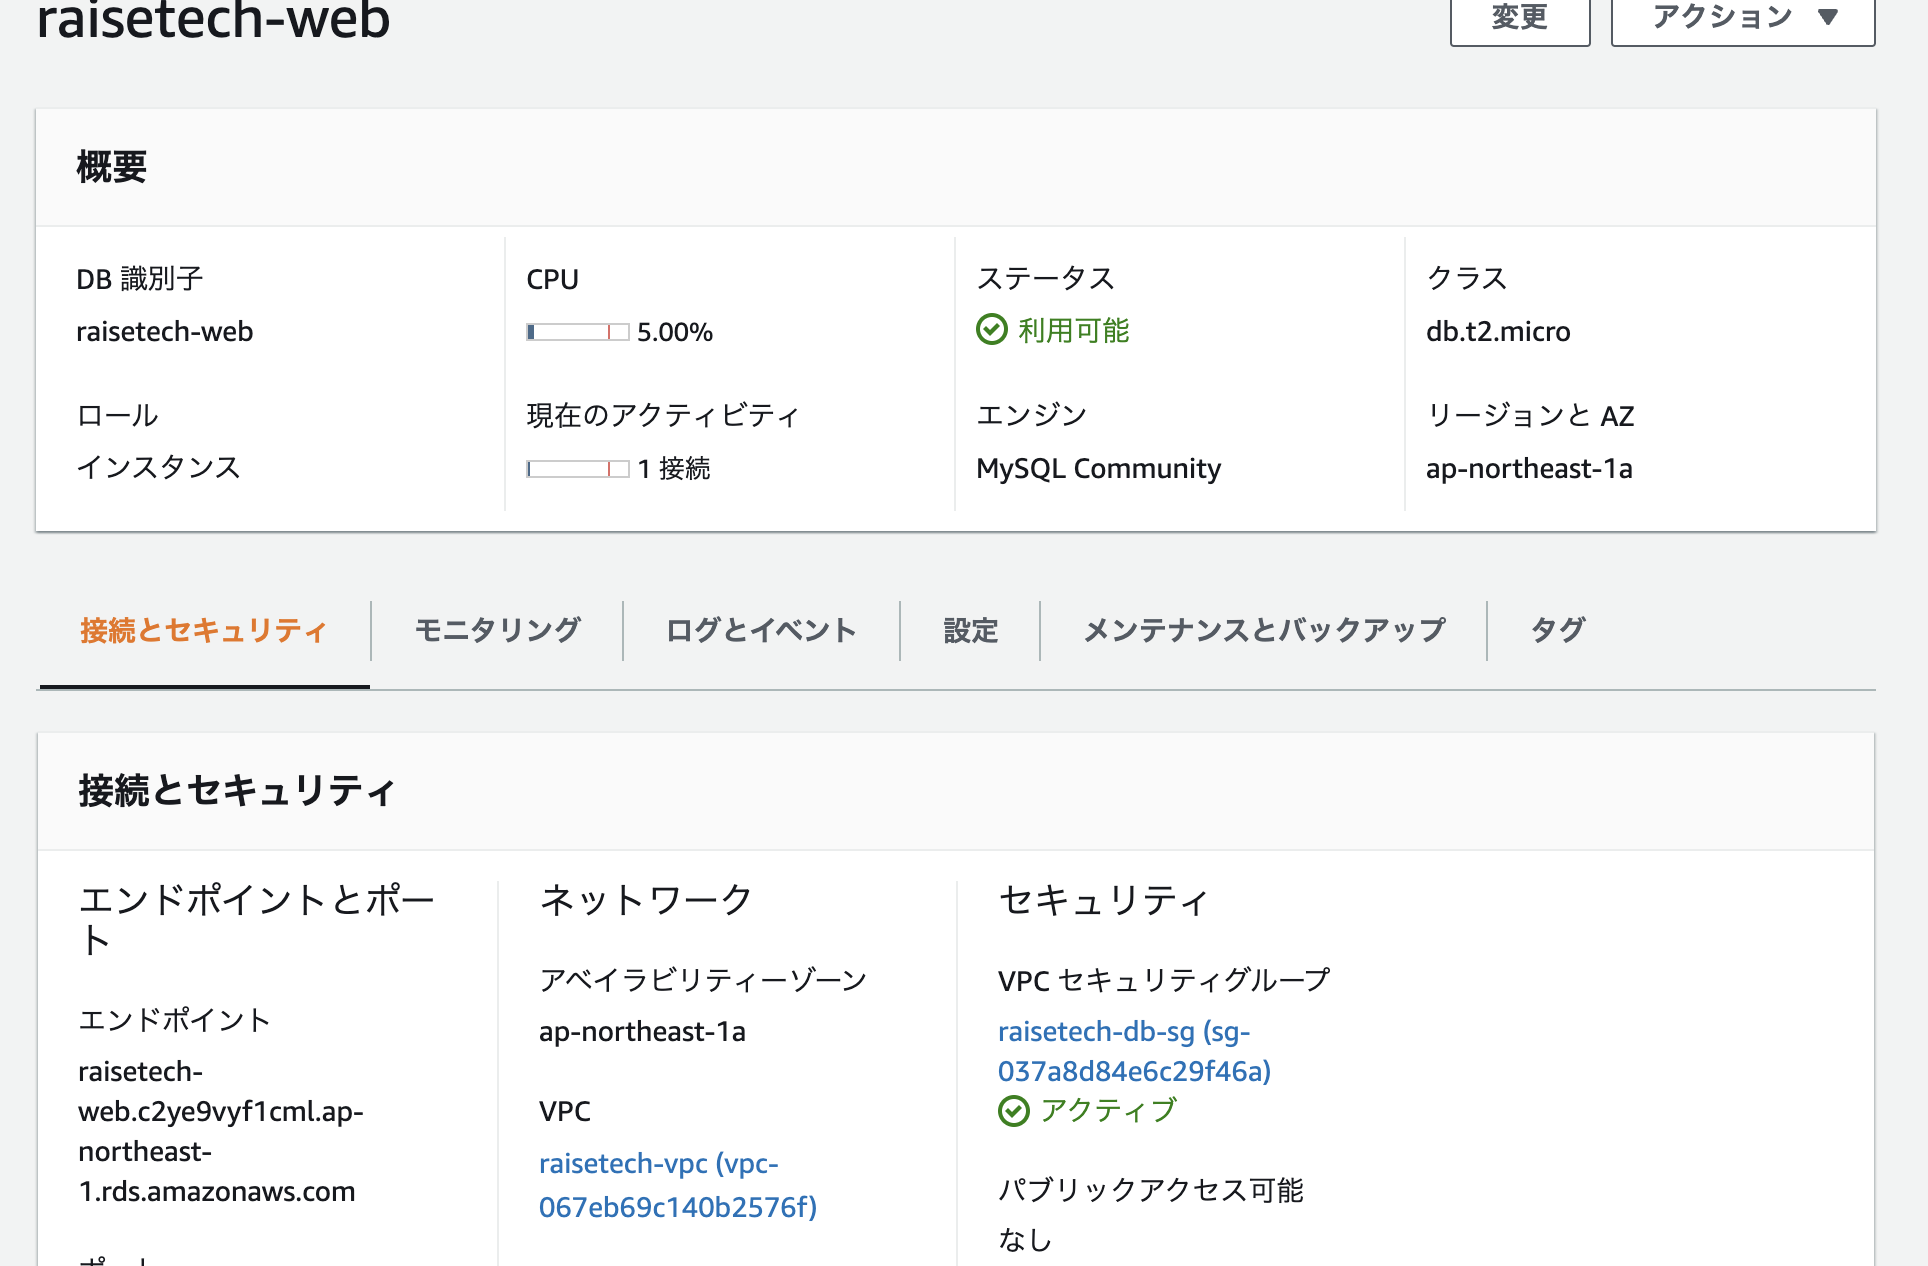Screen dimensions: 1928x1266
Task: Switch to the タグ tab
Action: [x=1556, y=630]
